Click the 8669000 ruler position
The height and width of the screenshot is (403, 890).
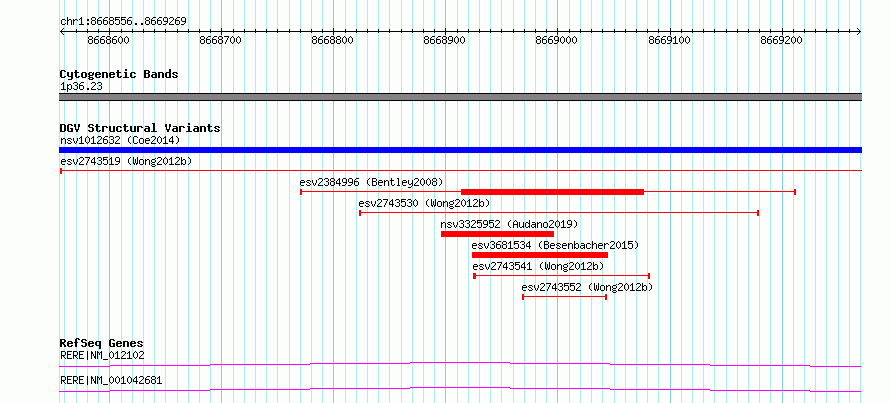pyautogui.click(x=557, y=40)
